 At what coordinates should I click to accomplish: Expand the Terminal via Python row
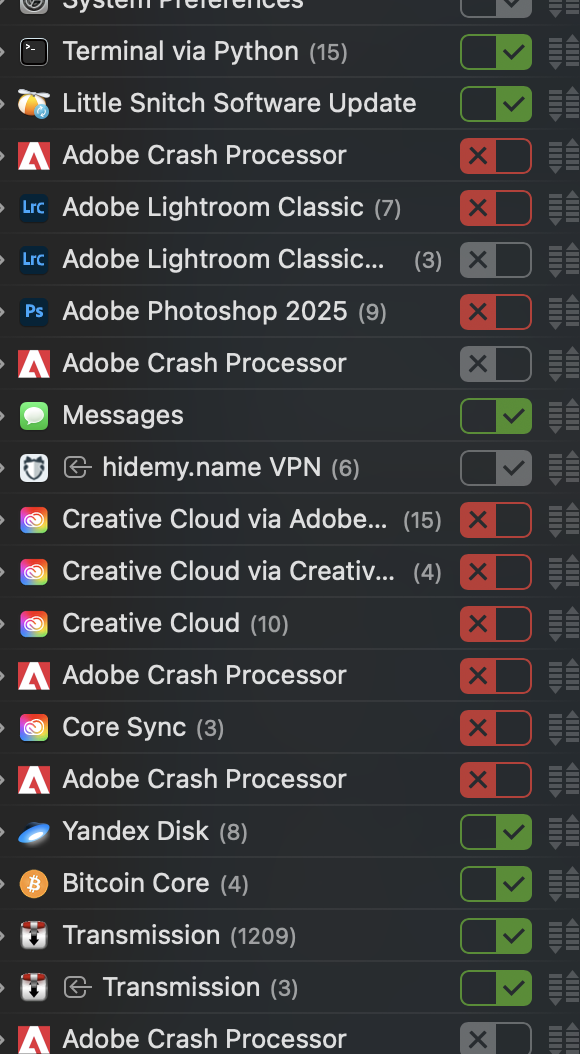pos(3,52)
